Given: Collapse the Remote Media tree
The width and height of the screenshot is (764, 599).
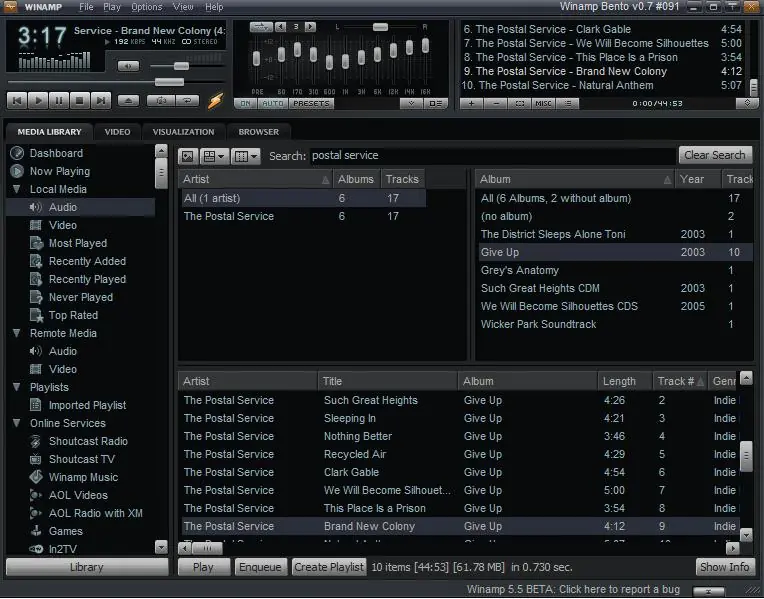Looking at the screenshot, I should 17,333.
